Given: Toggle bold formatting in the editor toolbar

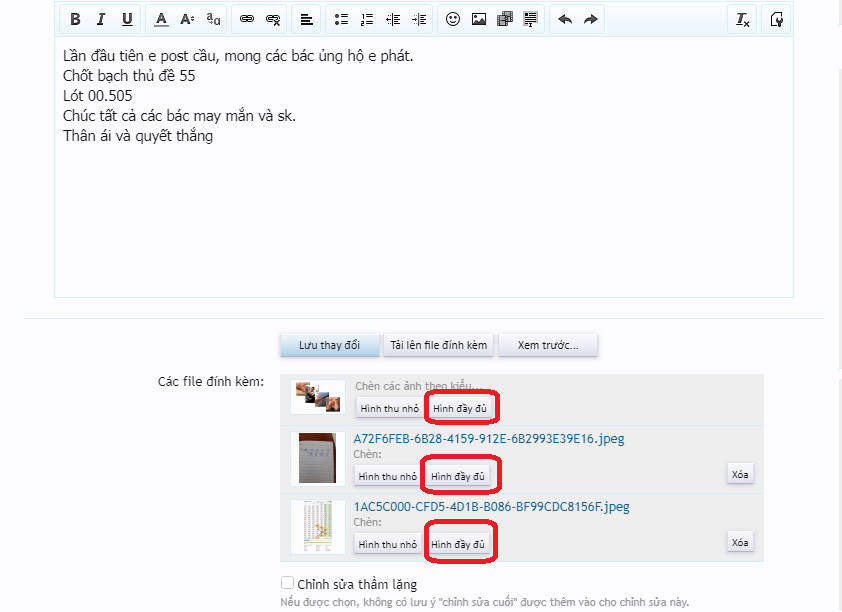Looking at the screenshot, I should [75, 20].
